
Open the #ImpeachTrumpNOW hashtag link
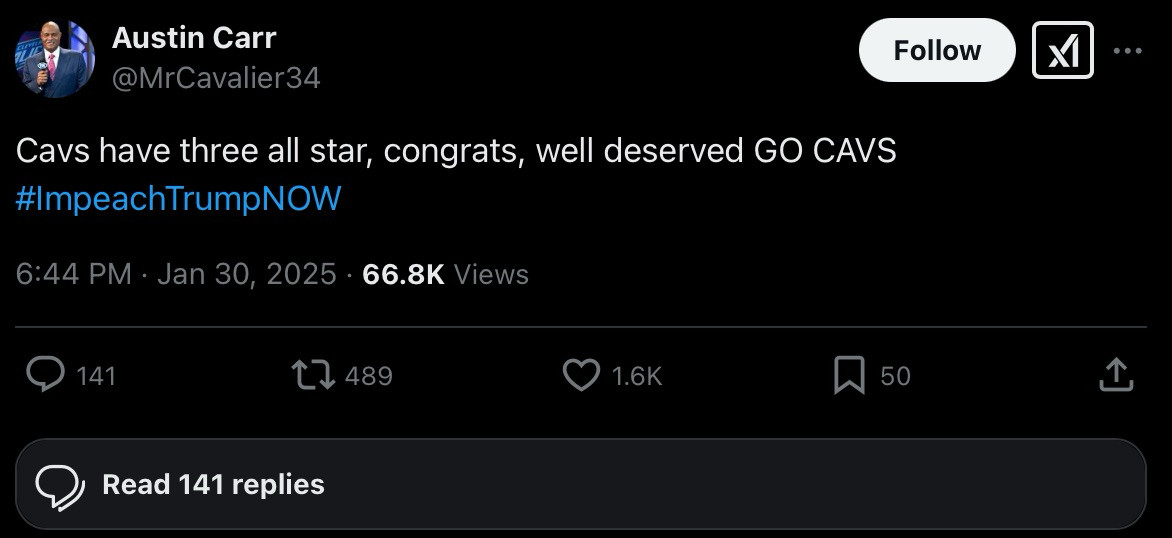click(178, 198)
